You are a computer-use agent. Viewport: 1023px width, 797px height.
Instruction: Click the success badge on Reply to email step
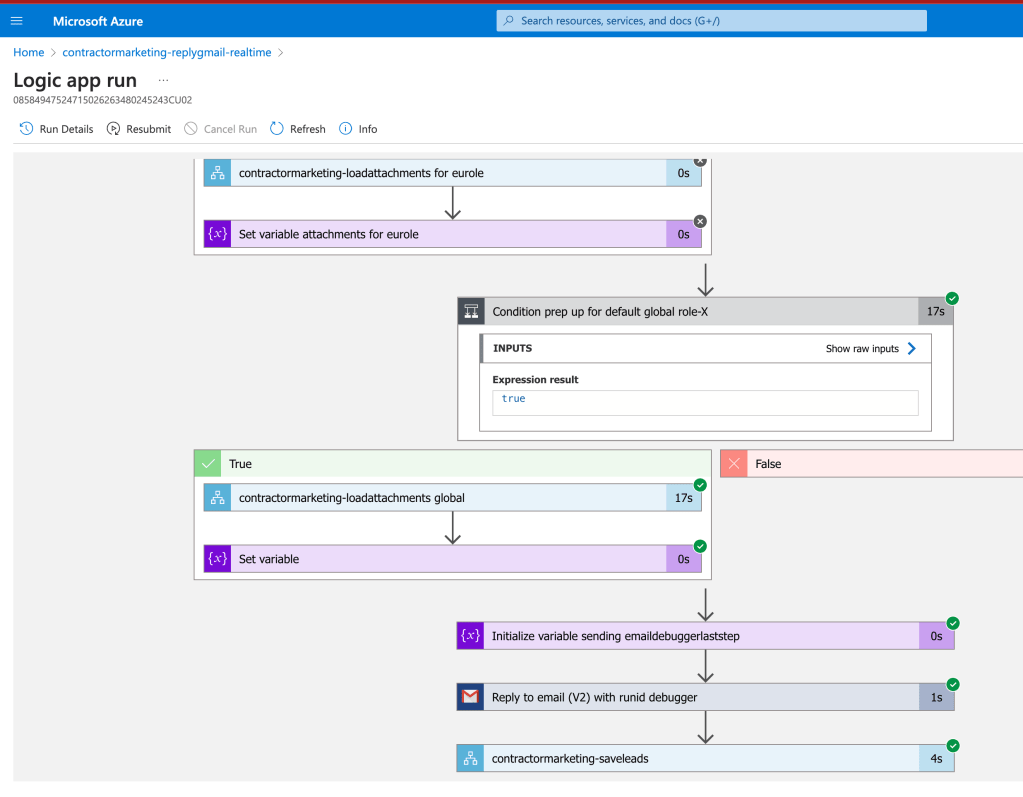953,684
